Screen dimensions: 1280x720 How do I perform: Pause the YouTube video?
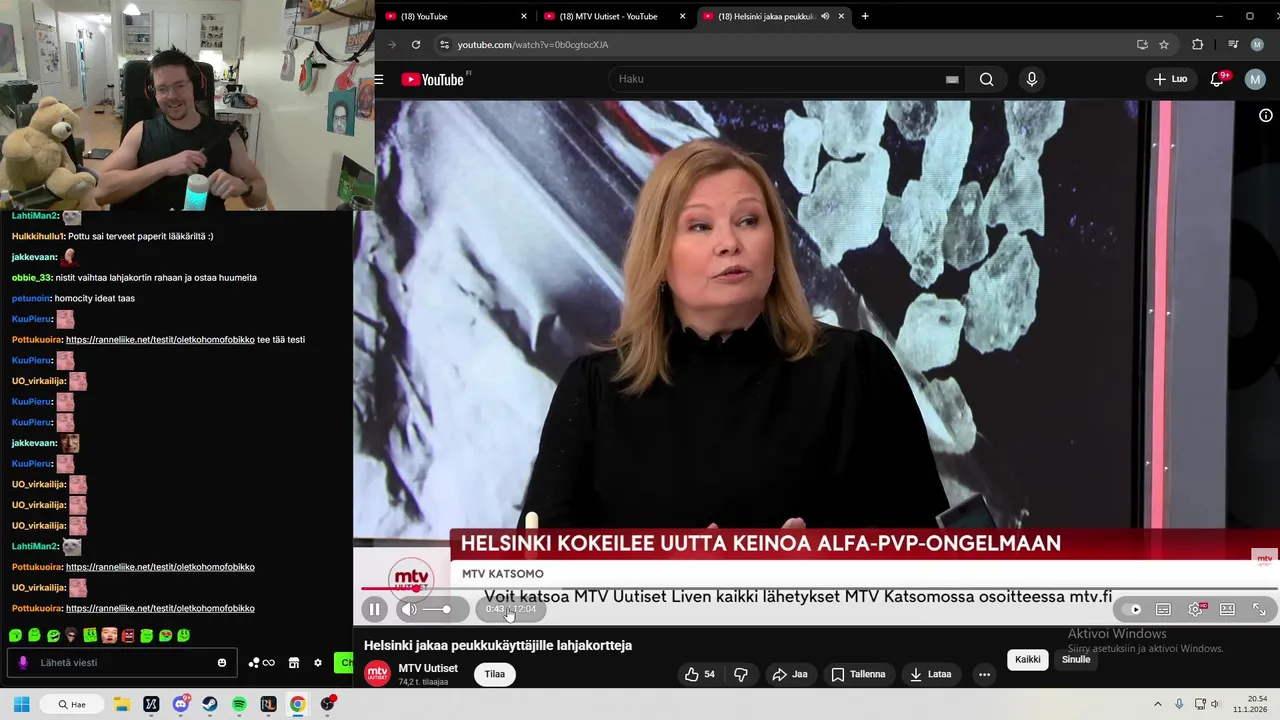374,609
